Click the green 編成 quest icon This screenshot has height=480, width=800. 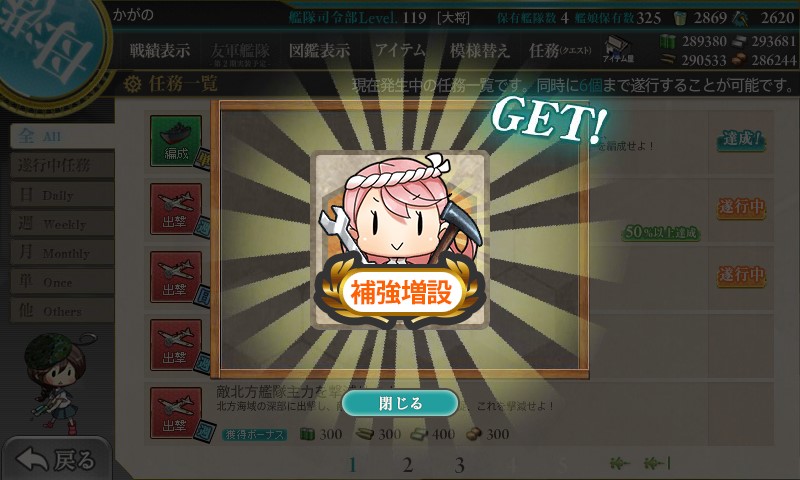(x=176, y=141)
